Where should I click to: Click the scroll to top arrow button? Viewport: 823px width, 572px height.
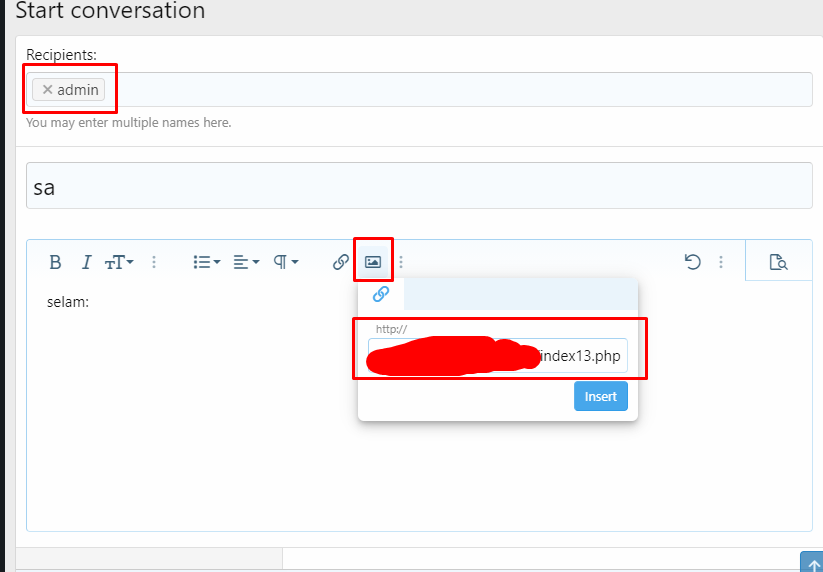coord(811,562)
